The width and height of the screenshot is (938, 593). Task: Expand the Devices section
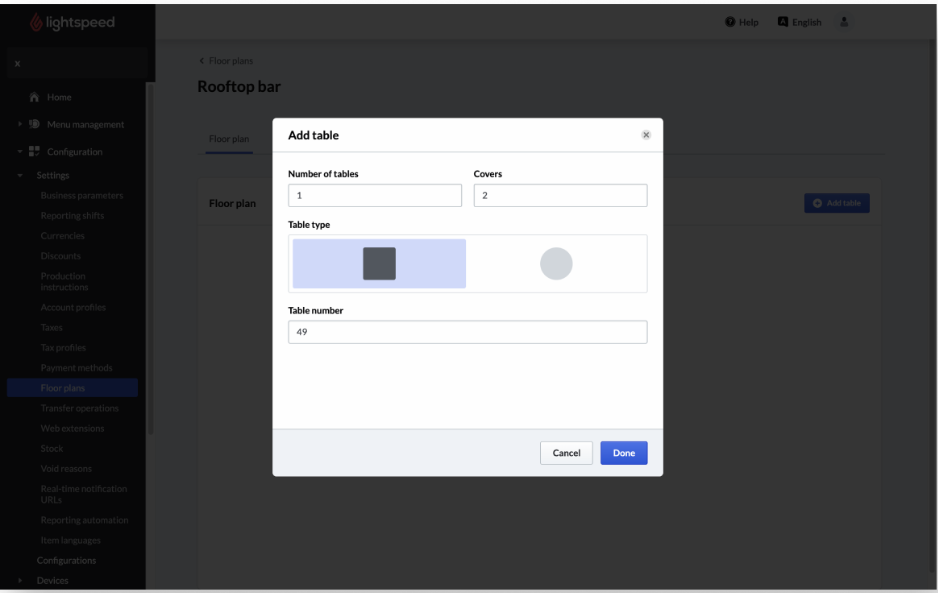pos(20,579)
